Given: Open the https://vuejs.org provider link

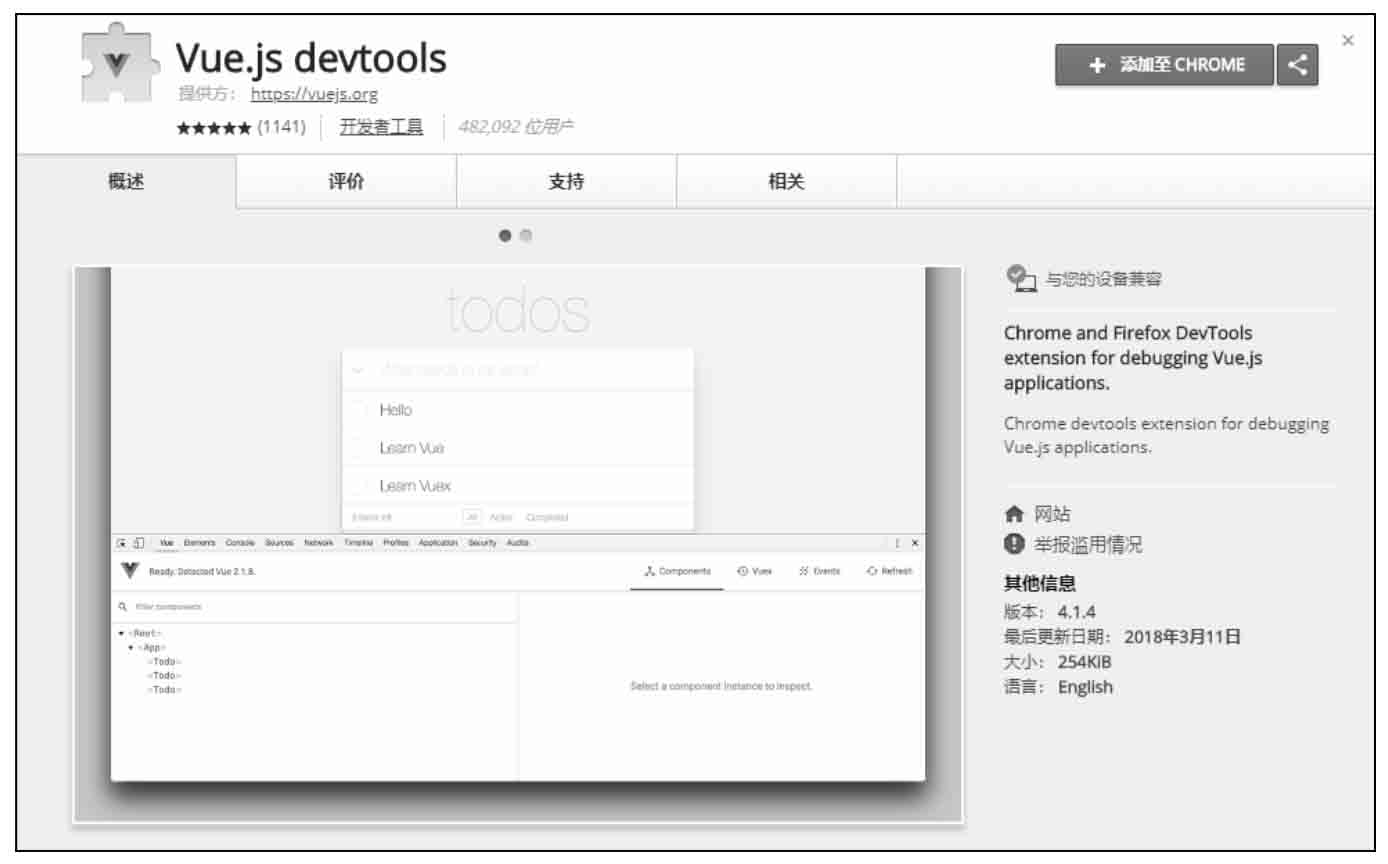Looking at the screenshot, I should pyautogui.click(x=314, y=94).
